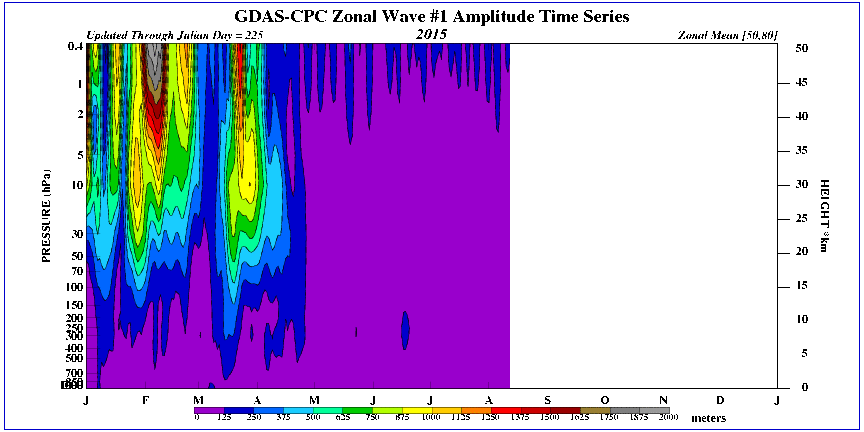
Task: Click the chart title 'GDAS-CPC Zonal Wave #1 Amplitude Time Series'
Action: tap(431, 18)
